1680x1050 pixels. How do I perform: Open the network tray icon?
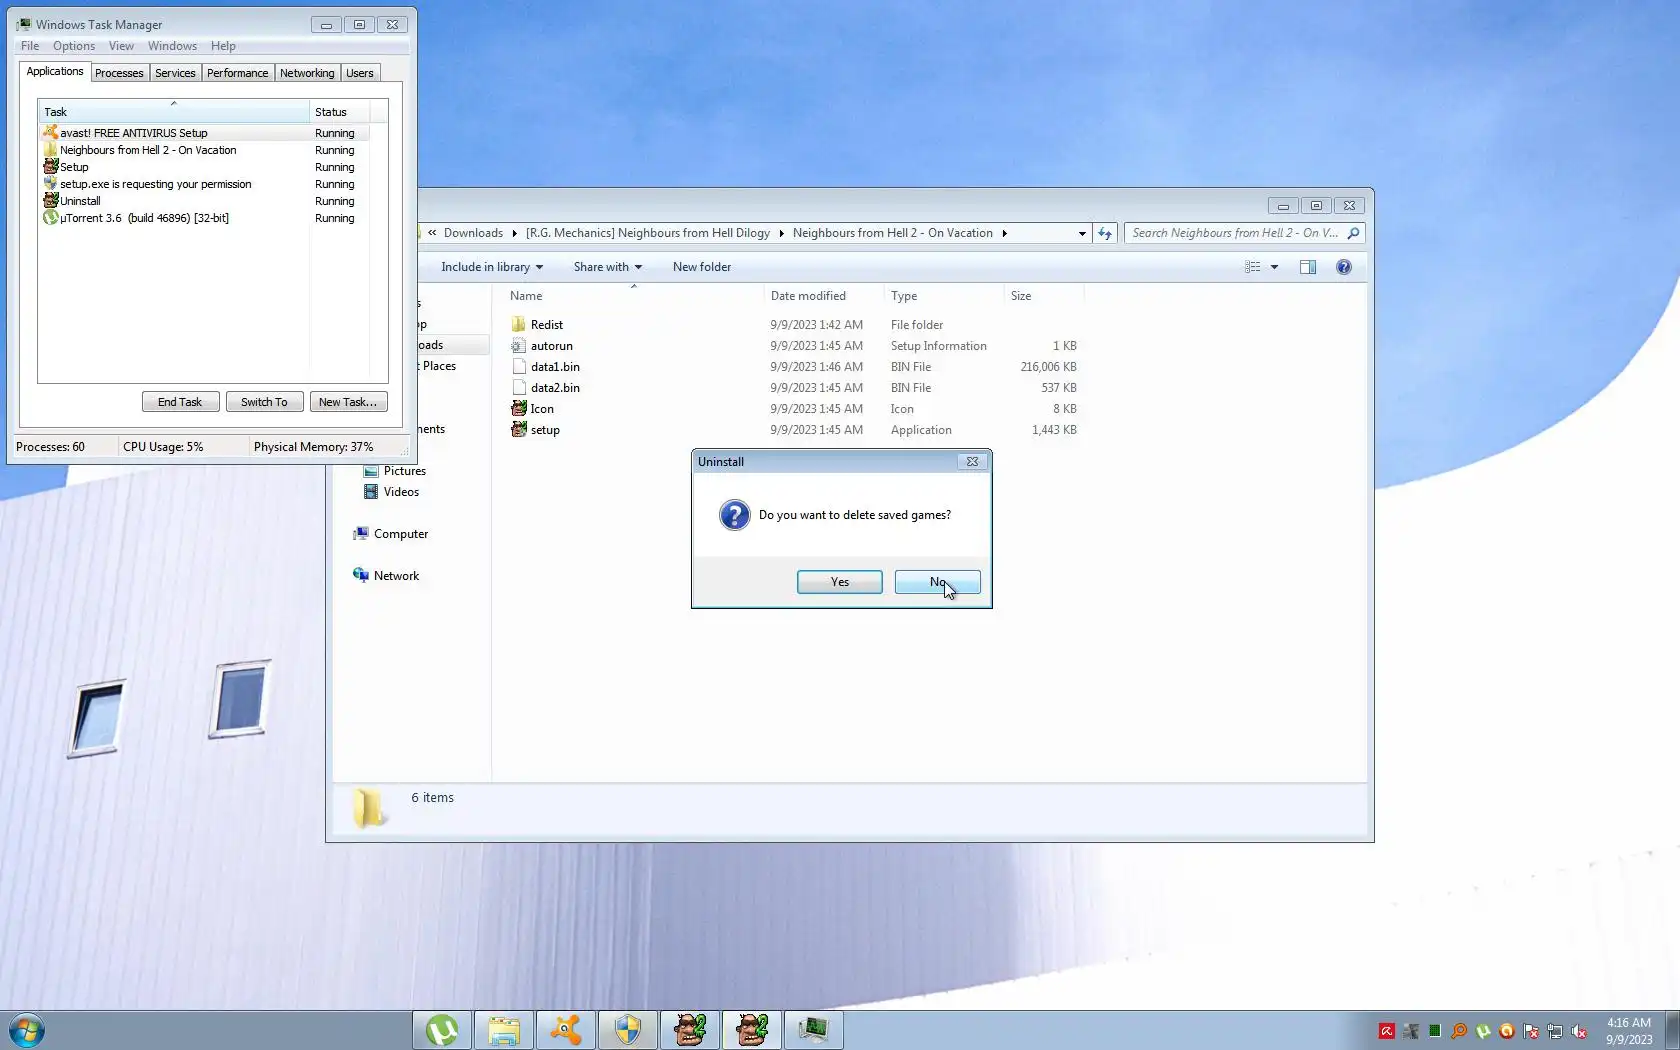1555,1031
